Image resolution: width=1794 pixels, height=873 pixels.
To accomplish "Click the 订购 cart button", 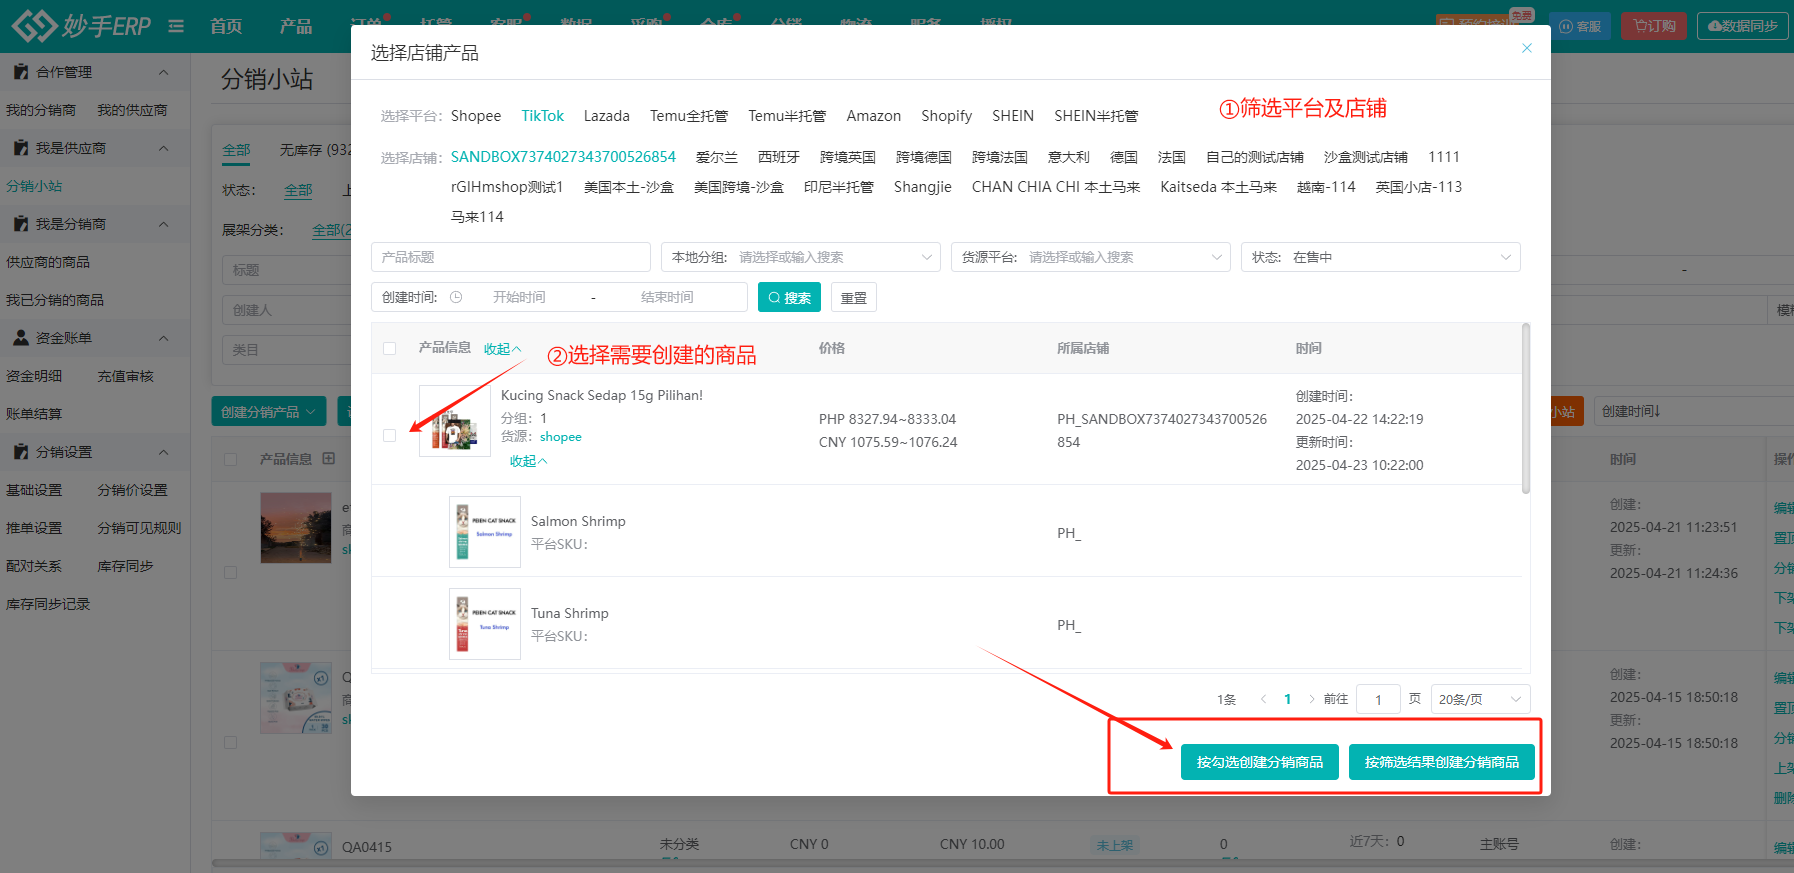I will click(x=1654, y=26).
